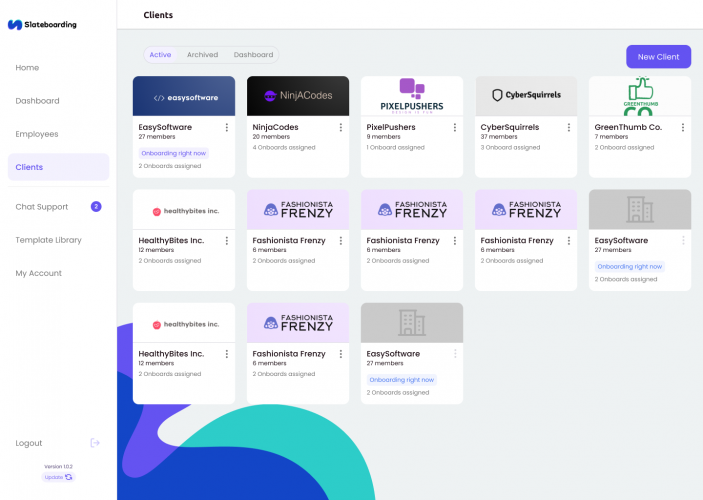Select '1 Onboard assigned' under PixelPushers
703x500 pixels.
pyautogui.click(x=395, y=148)
